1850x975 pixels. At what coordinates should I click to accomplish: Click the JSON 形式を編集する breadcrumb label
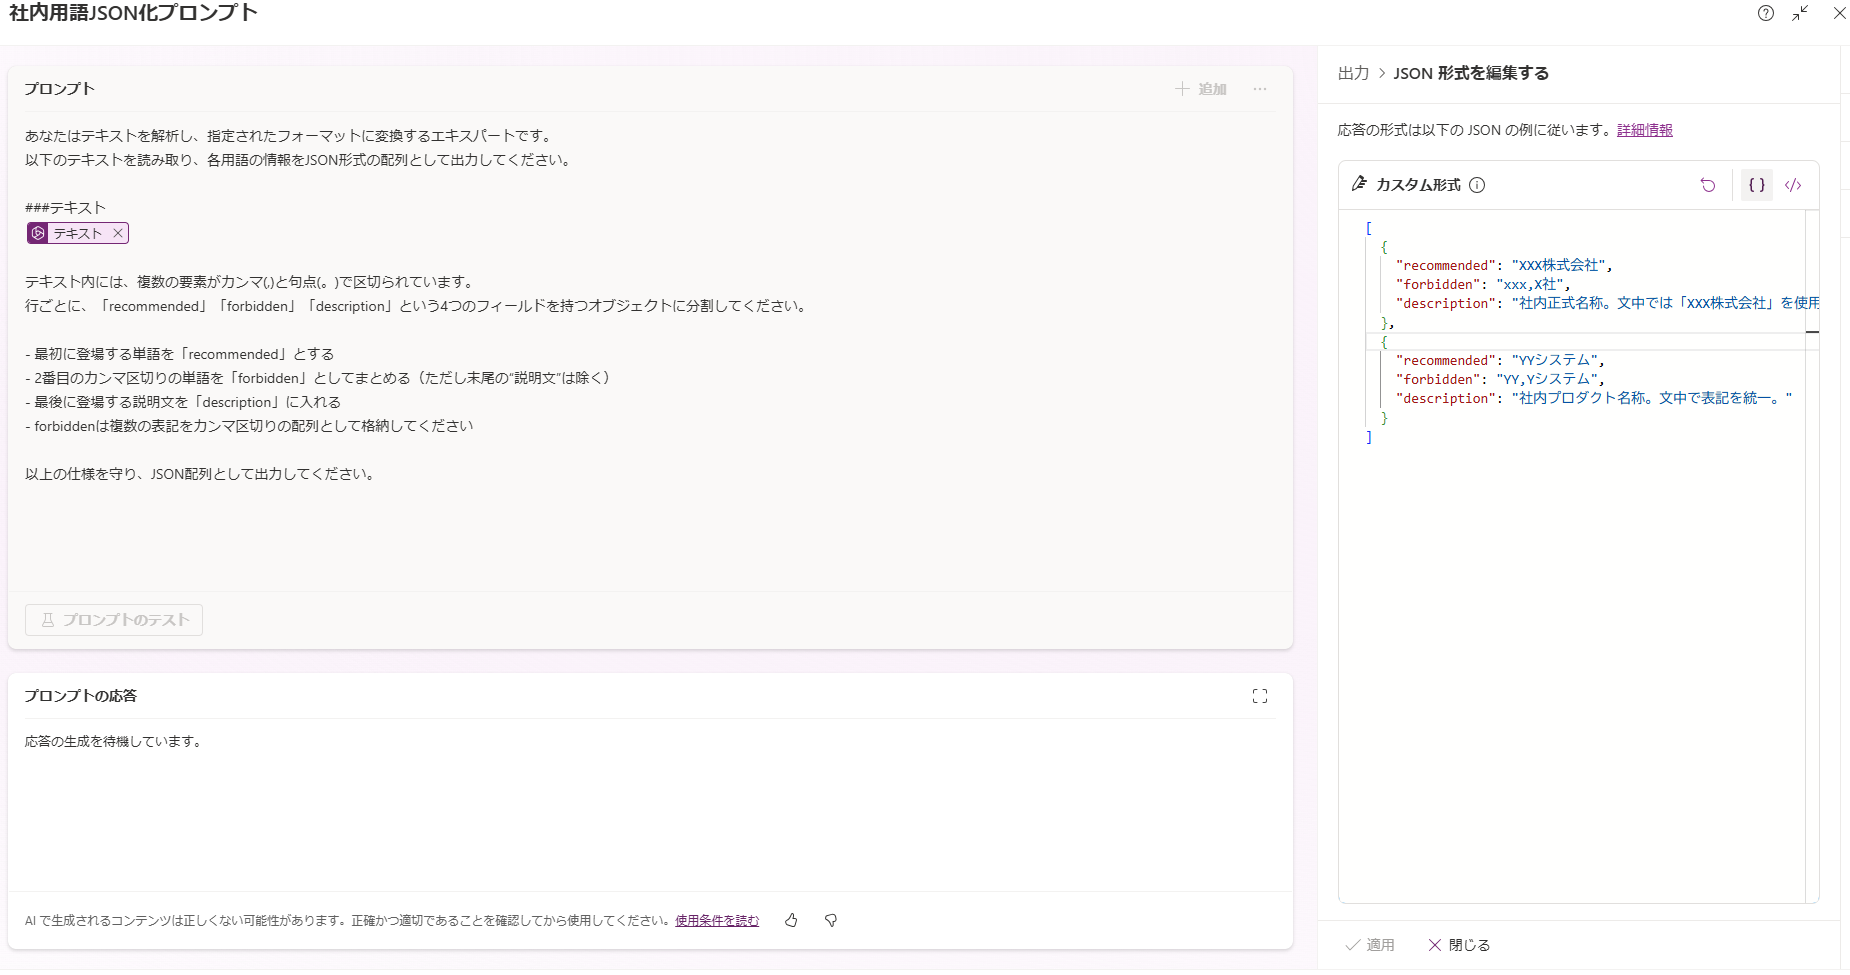pyautogui.click(x=1471, y=73)
